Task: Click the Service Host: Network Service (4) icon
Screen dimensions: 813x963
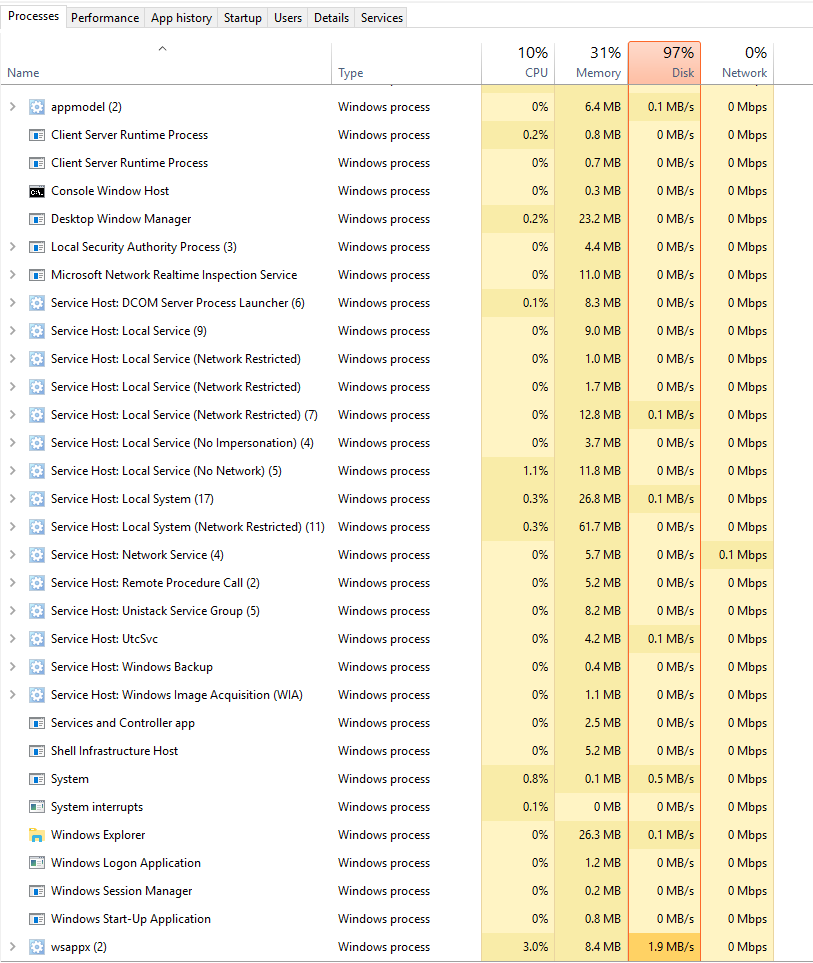Action: tap(37, 555)
